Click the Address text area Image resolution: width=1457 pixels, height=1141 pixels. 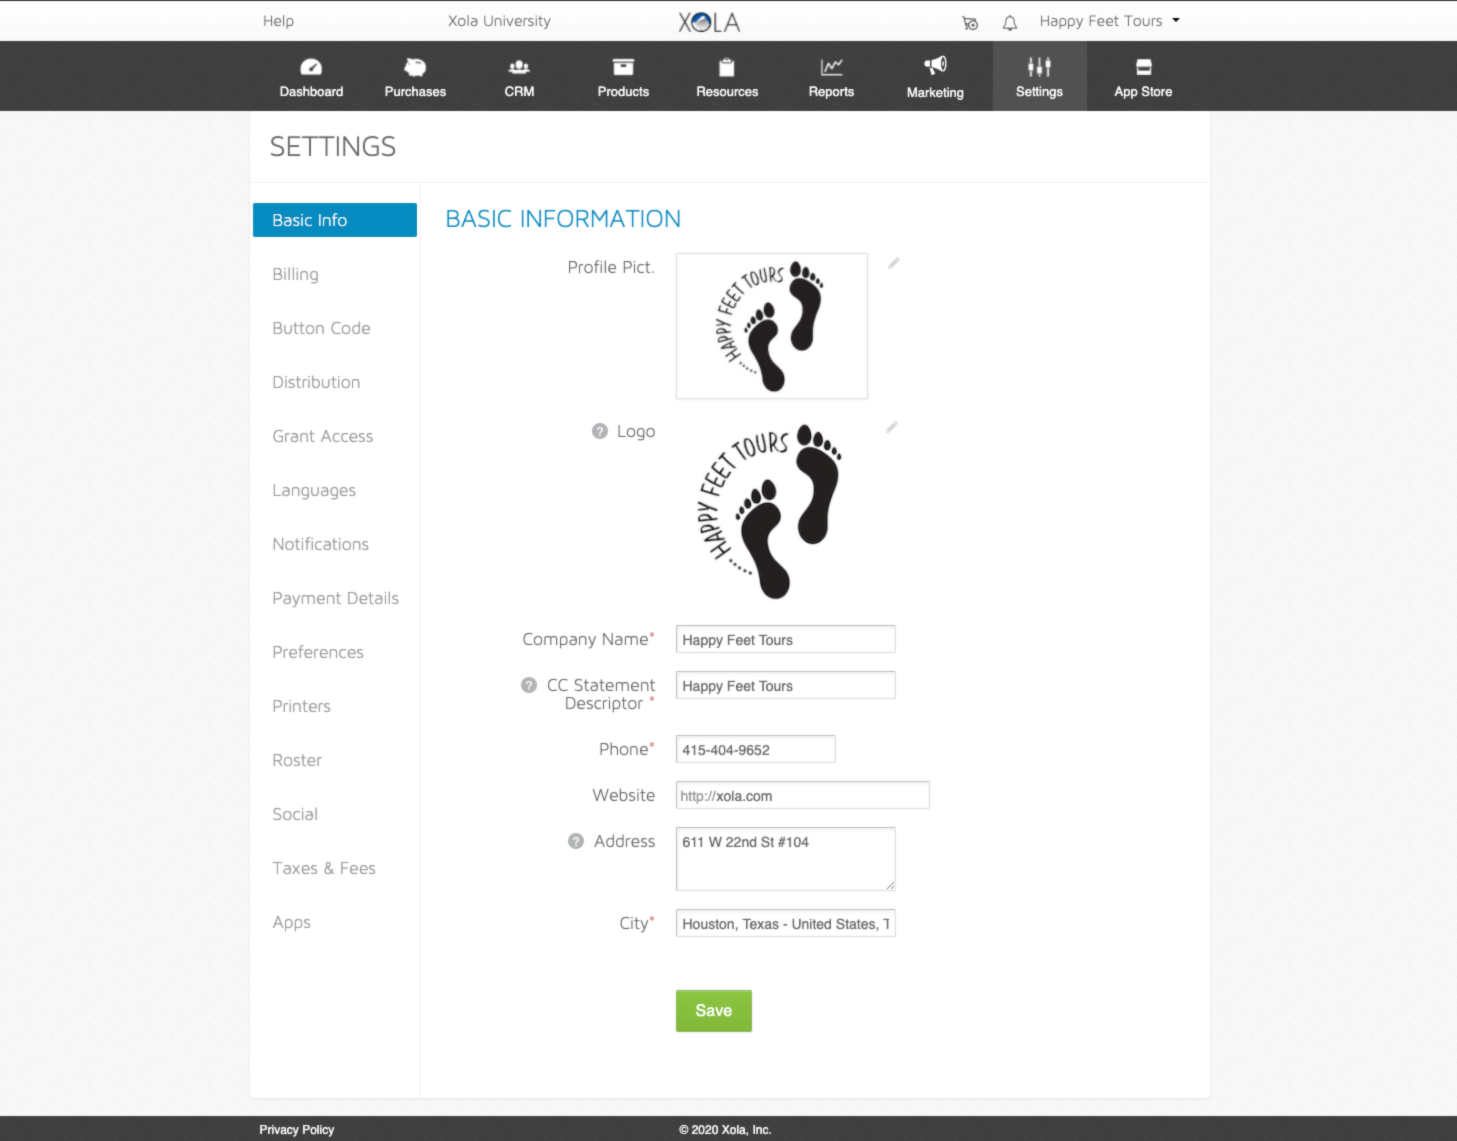tap(786, 859)
